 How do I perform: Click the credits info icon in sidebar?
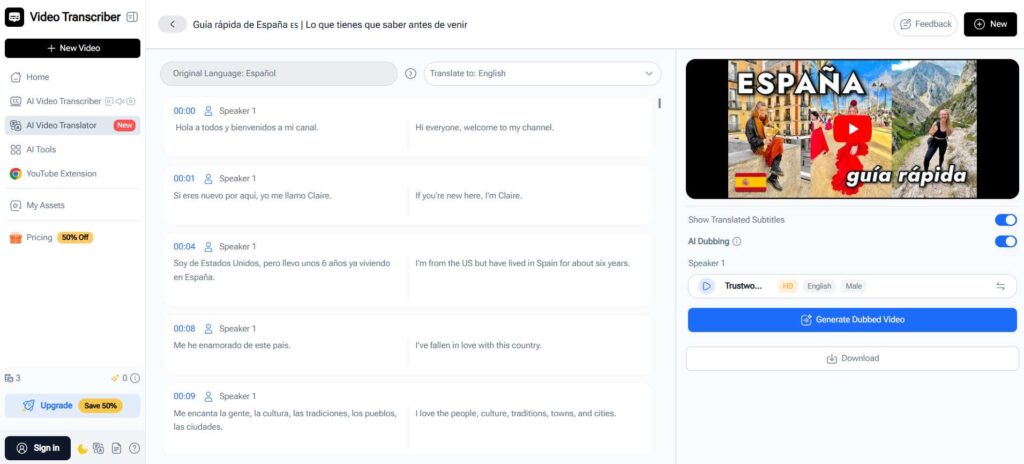point(135,378)
